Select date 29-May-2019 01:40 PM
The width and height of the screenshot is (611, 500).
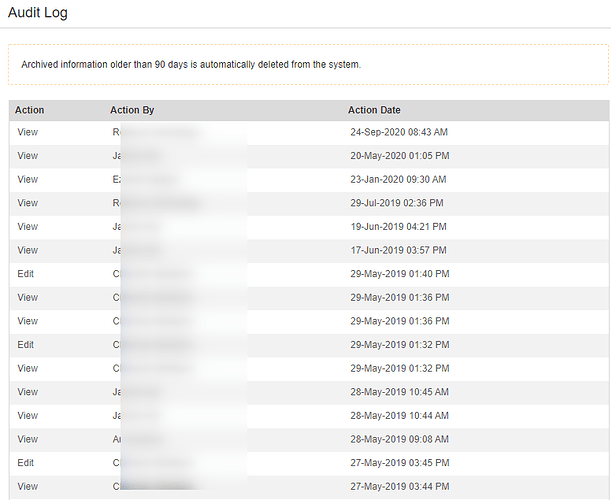tap(399, 274)
